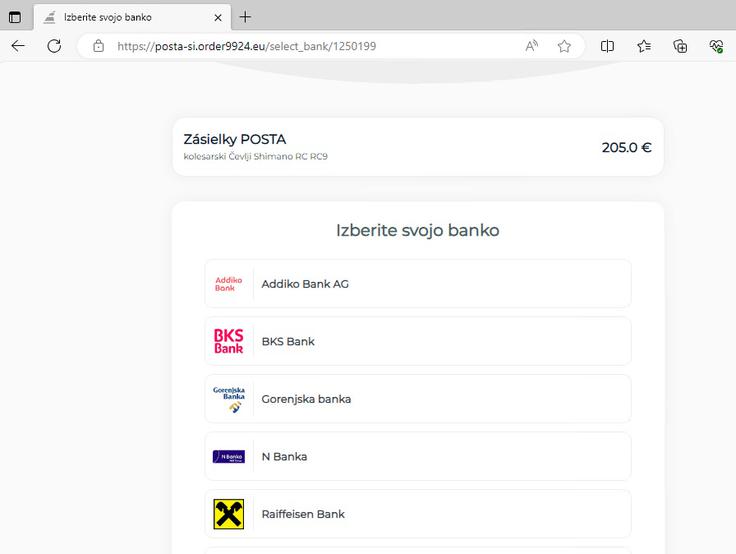Click the Raiffeisen crossed-hammers logo

(x=229, y=514)
